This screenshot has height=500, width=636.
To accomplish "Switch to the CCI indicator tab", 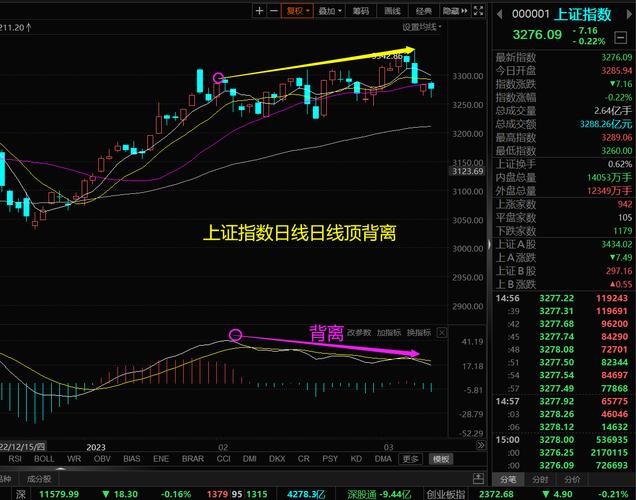I will 223,459.
